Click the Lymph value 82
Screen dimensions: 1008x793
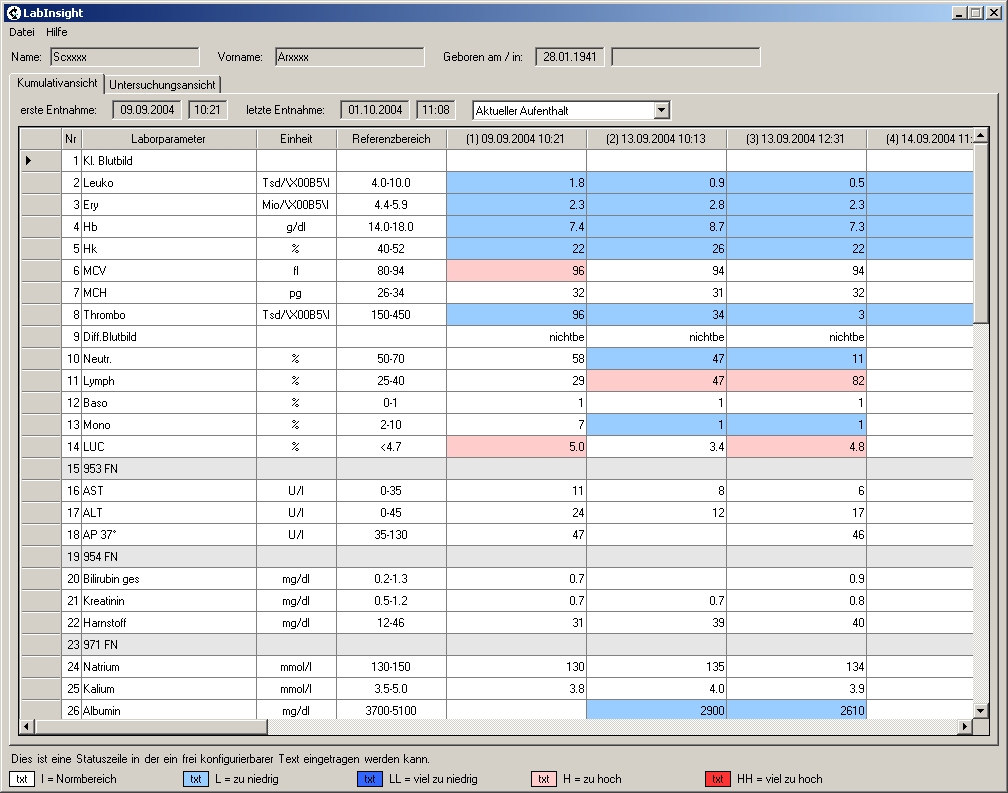pos(796,380)
